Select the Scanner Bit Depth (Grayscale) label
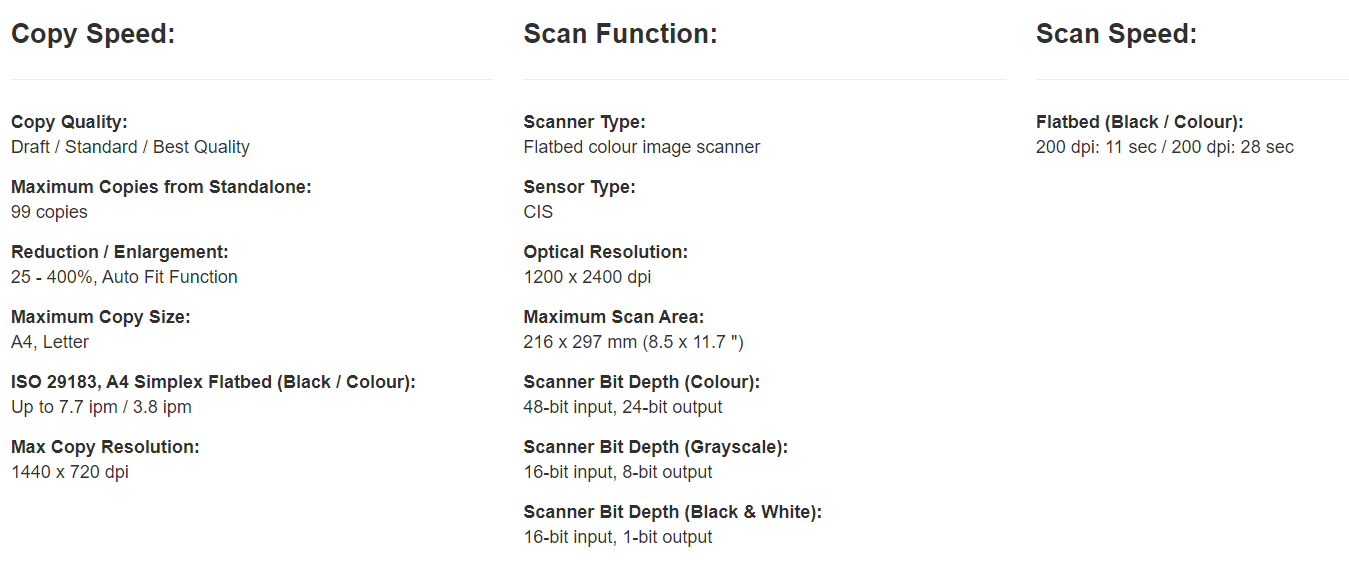 click(655, 447)
